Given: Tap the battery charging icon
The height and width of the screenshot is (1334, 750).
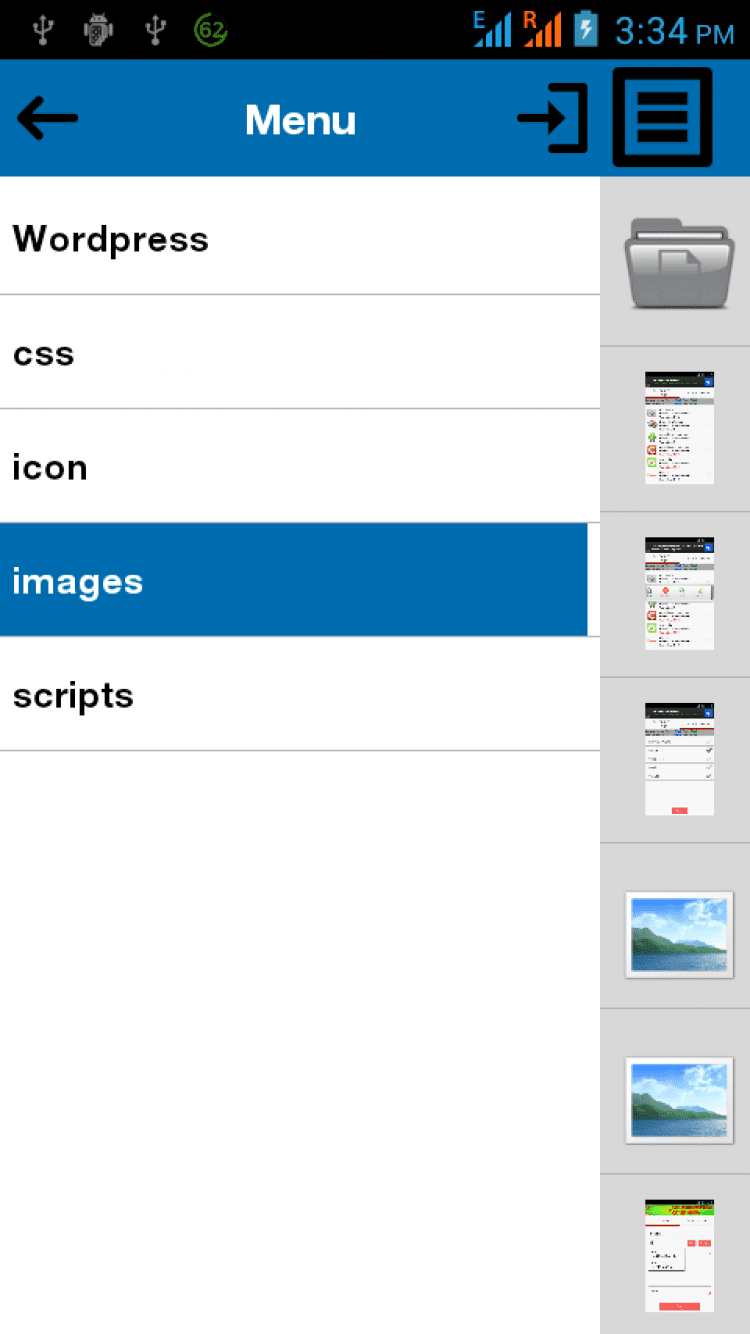Looking at the screenshot, I should (585, 30).
